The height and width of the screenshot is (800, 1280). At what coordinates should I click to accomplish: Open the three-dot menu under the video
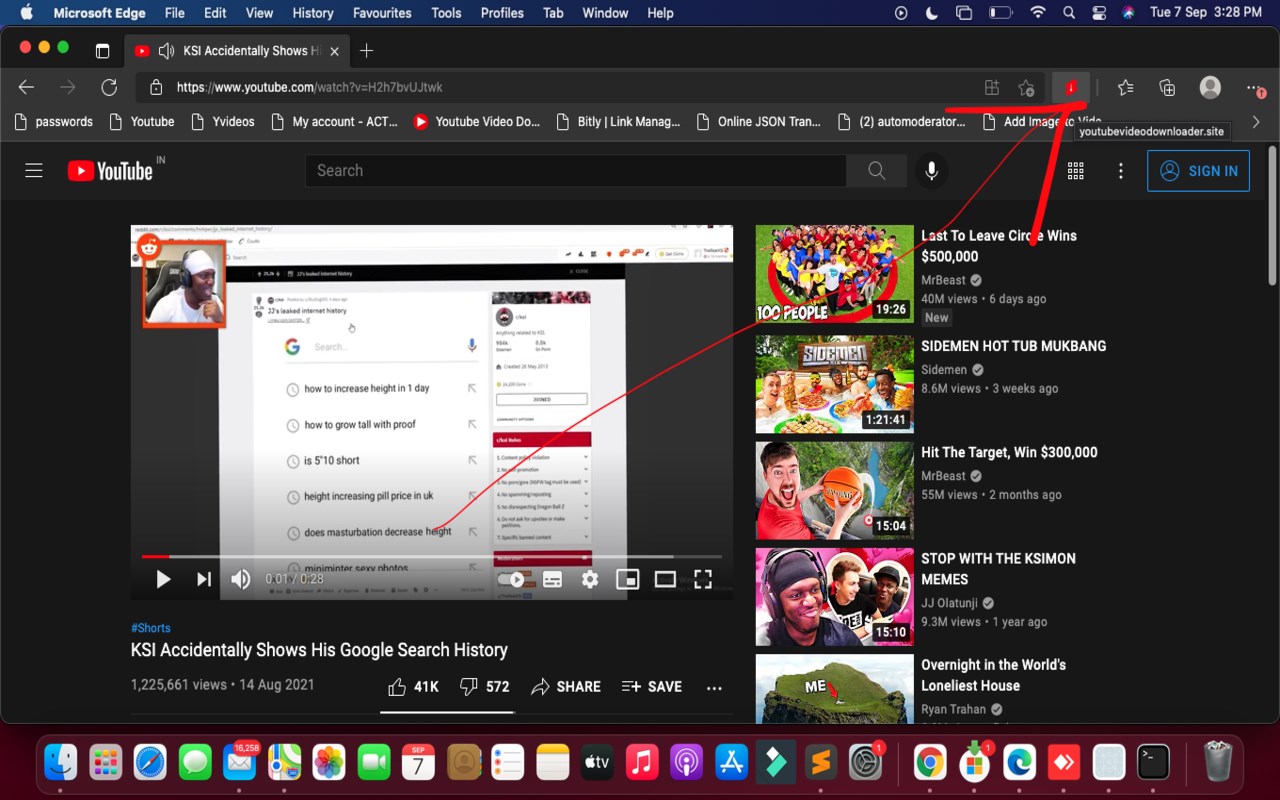click(714, 687)
